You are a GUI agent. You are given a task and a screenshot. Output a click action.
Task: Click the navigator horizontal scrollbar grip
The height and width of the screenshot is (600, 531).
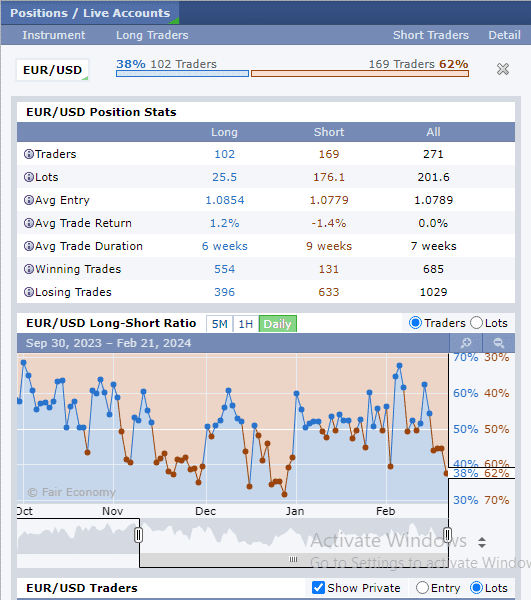pyautogui.click(x=293, y=559)
